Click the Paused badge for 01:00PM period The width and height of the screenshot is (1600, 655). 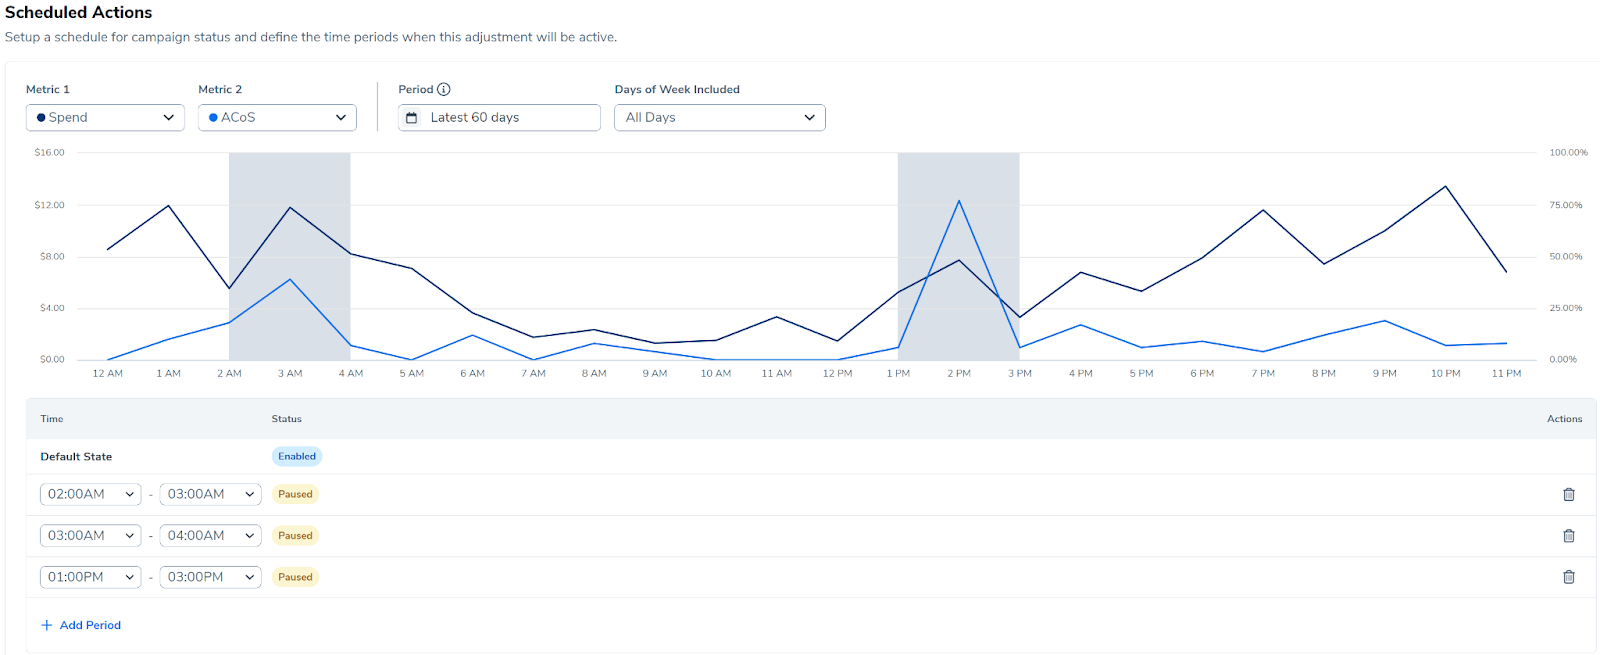(295, 577)
